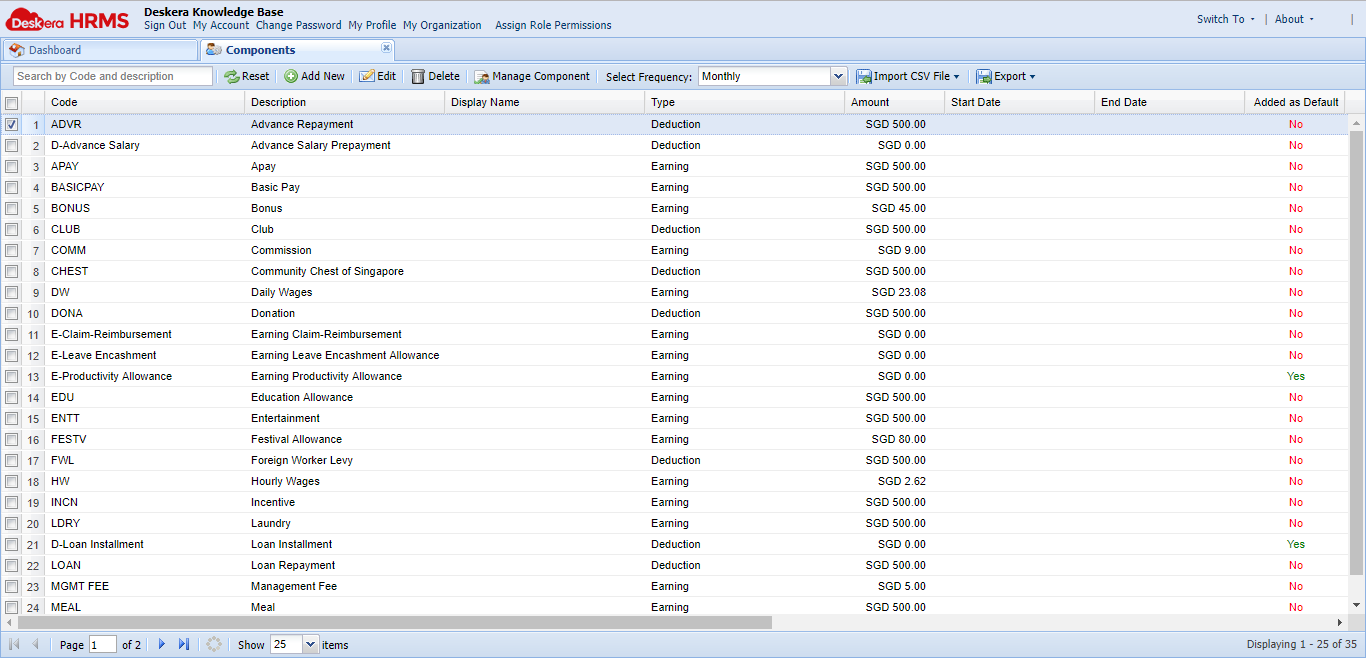Click the Yes value in E-Productivity Allowance row

click(1296, 376)
